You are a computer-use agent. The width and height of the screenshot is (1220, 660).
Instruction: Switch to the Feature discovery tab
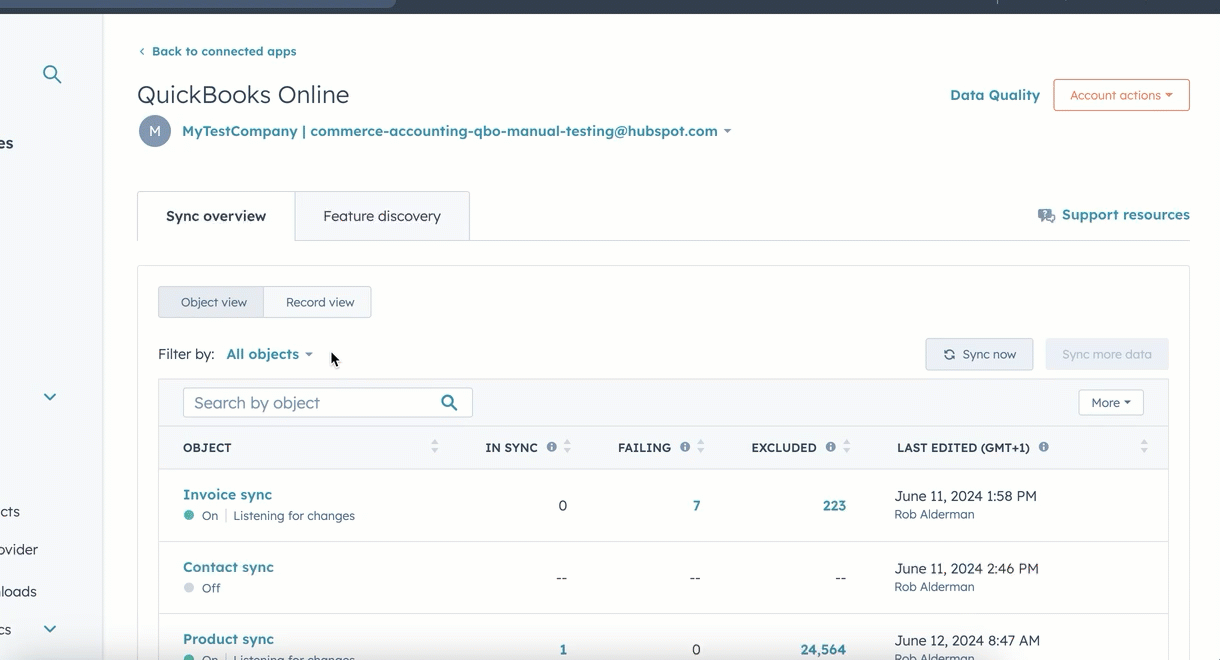pyautogui.click(x=382, y=216)
